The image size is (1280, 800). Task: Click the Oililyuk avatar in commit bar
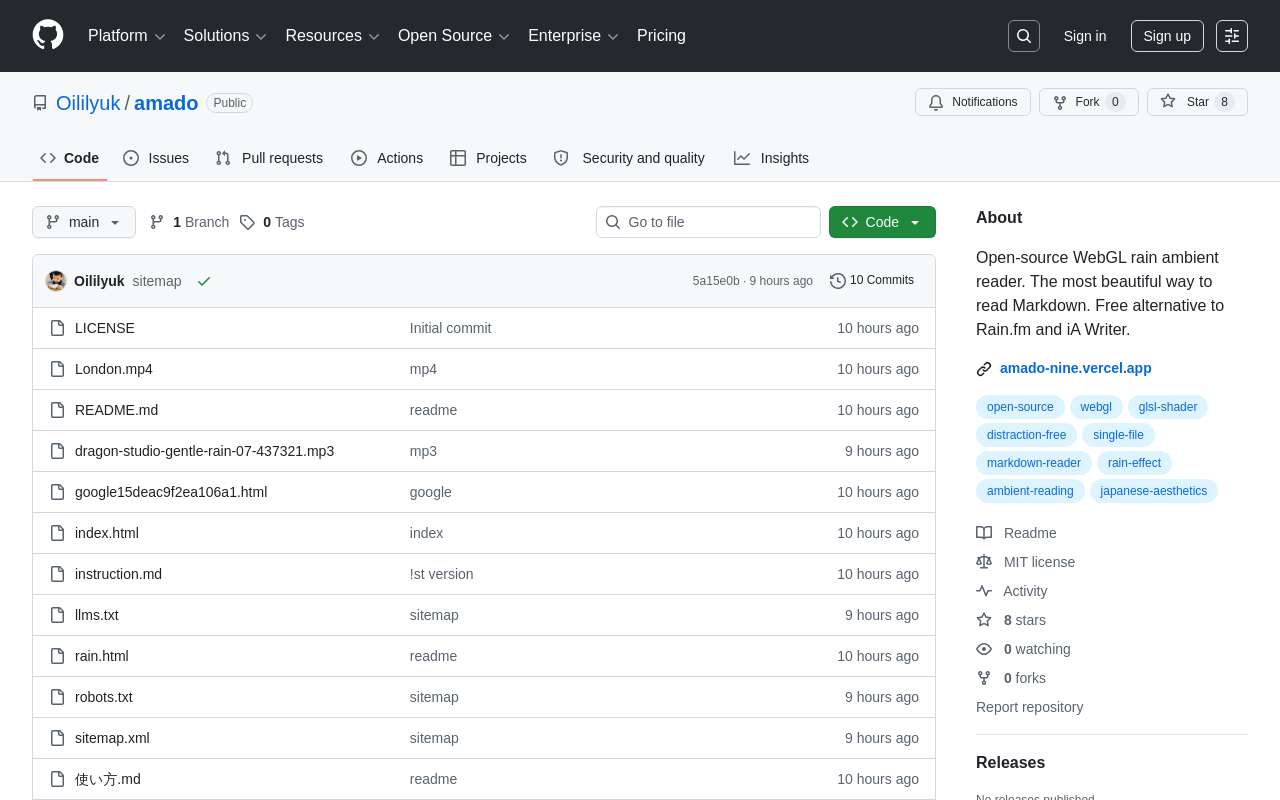[x=56, y=281]
